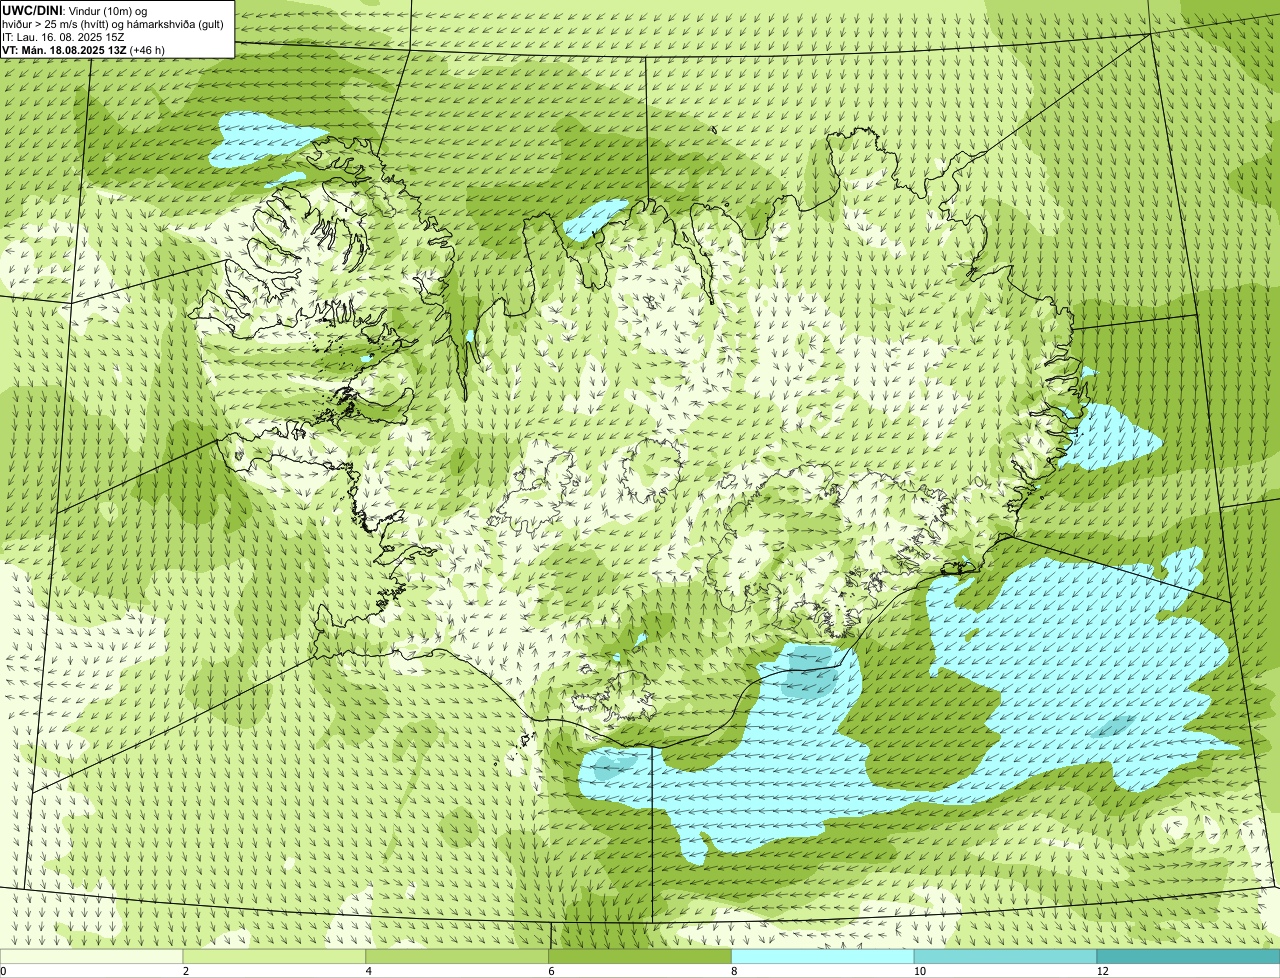This screenshot has width=1280, height=978.
Task: Click the palest 0–2 m/s legend swatch
Action: tap(92, 957)
